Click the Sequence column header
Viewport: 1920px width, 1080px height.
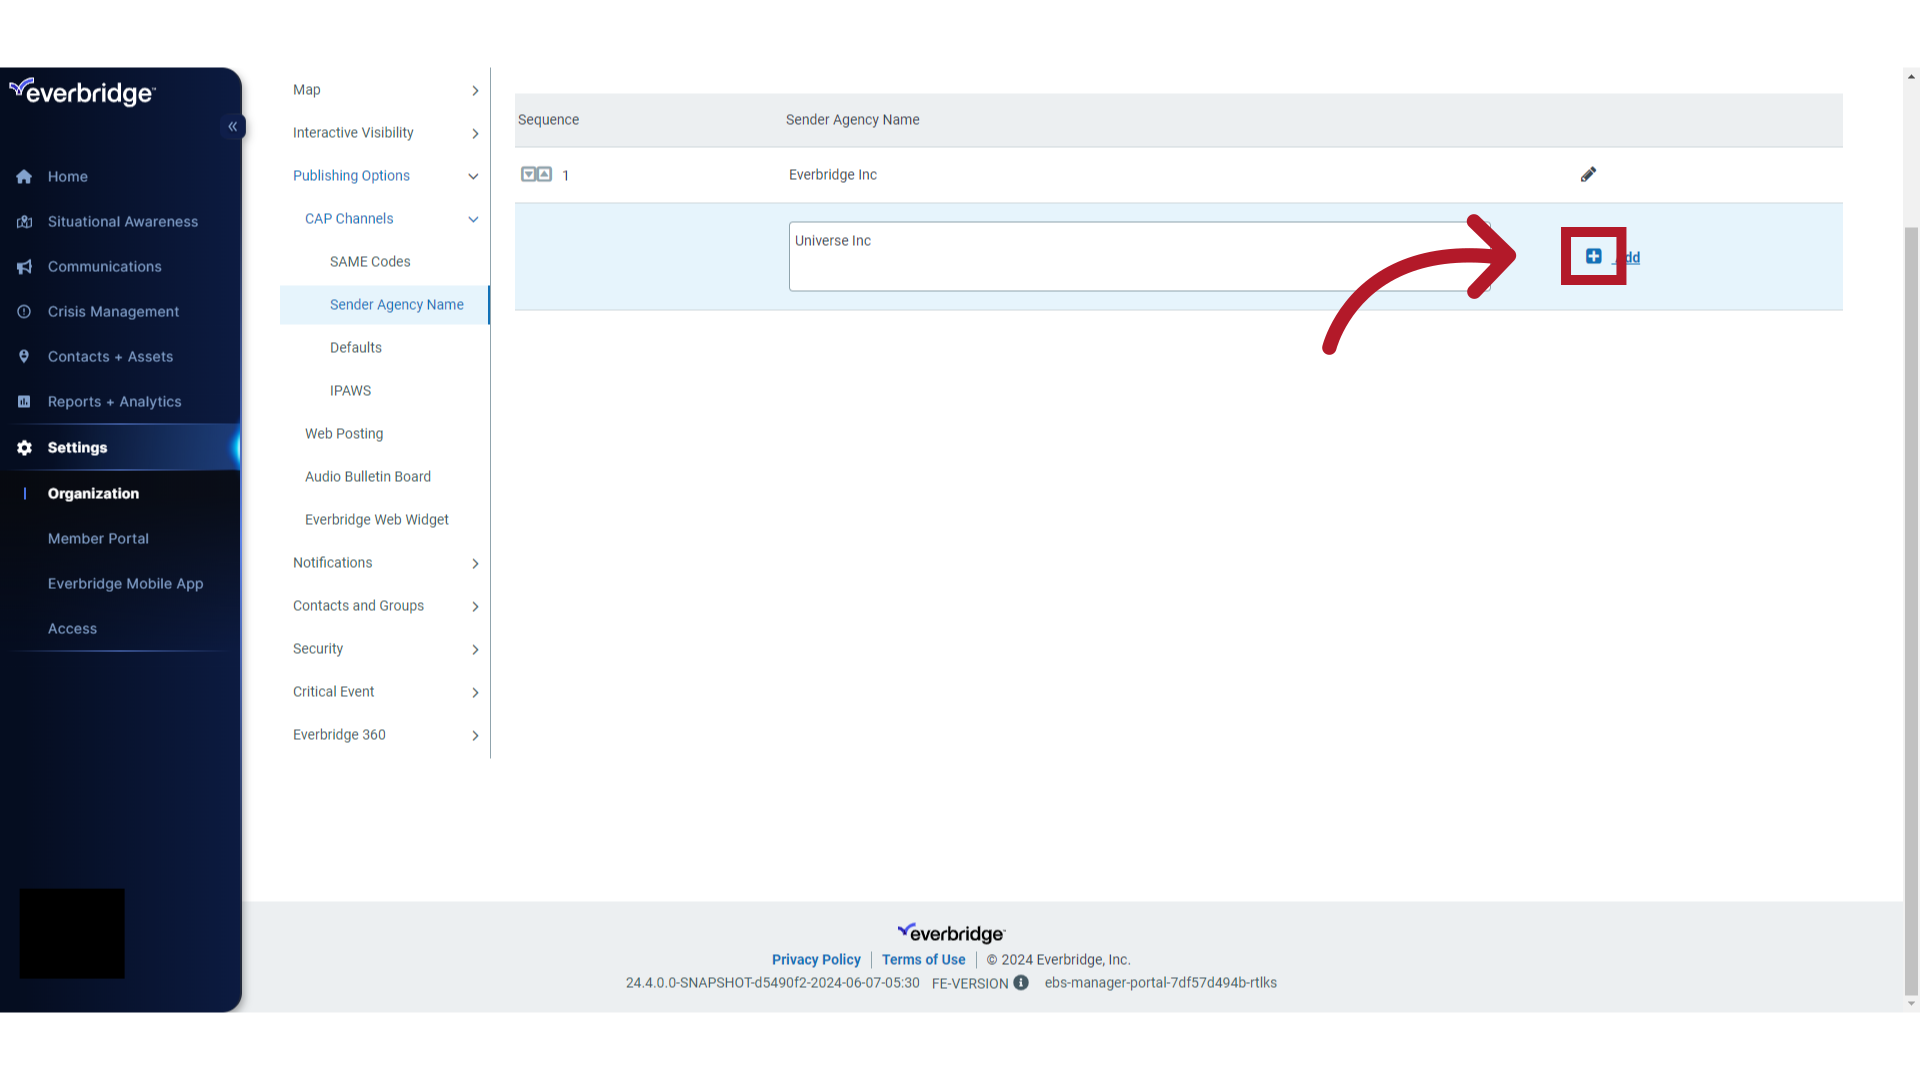tap(549, 120)
